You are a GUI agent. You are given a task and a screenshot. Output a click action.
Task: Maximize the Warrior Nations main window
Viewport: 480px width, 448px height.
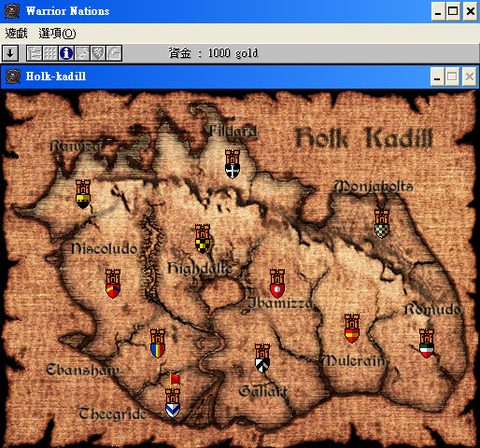pyautogui.click(x=453, y=12)
